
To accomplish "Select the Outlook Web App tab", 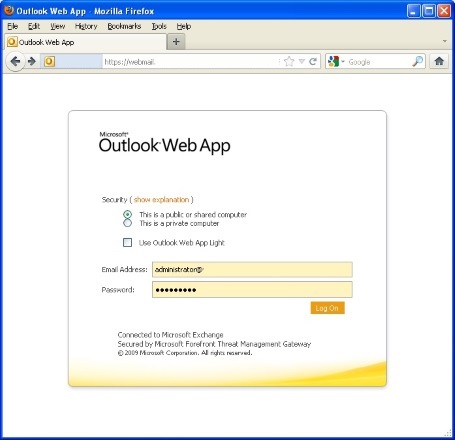I will 85,42.
